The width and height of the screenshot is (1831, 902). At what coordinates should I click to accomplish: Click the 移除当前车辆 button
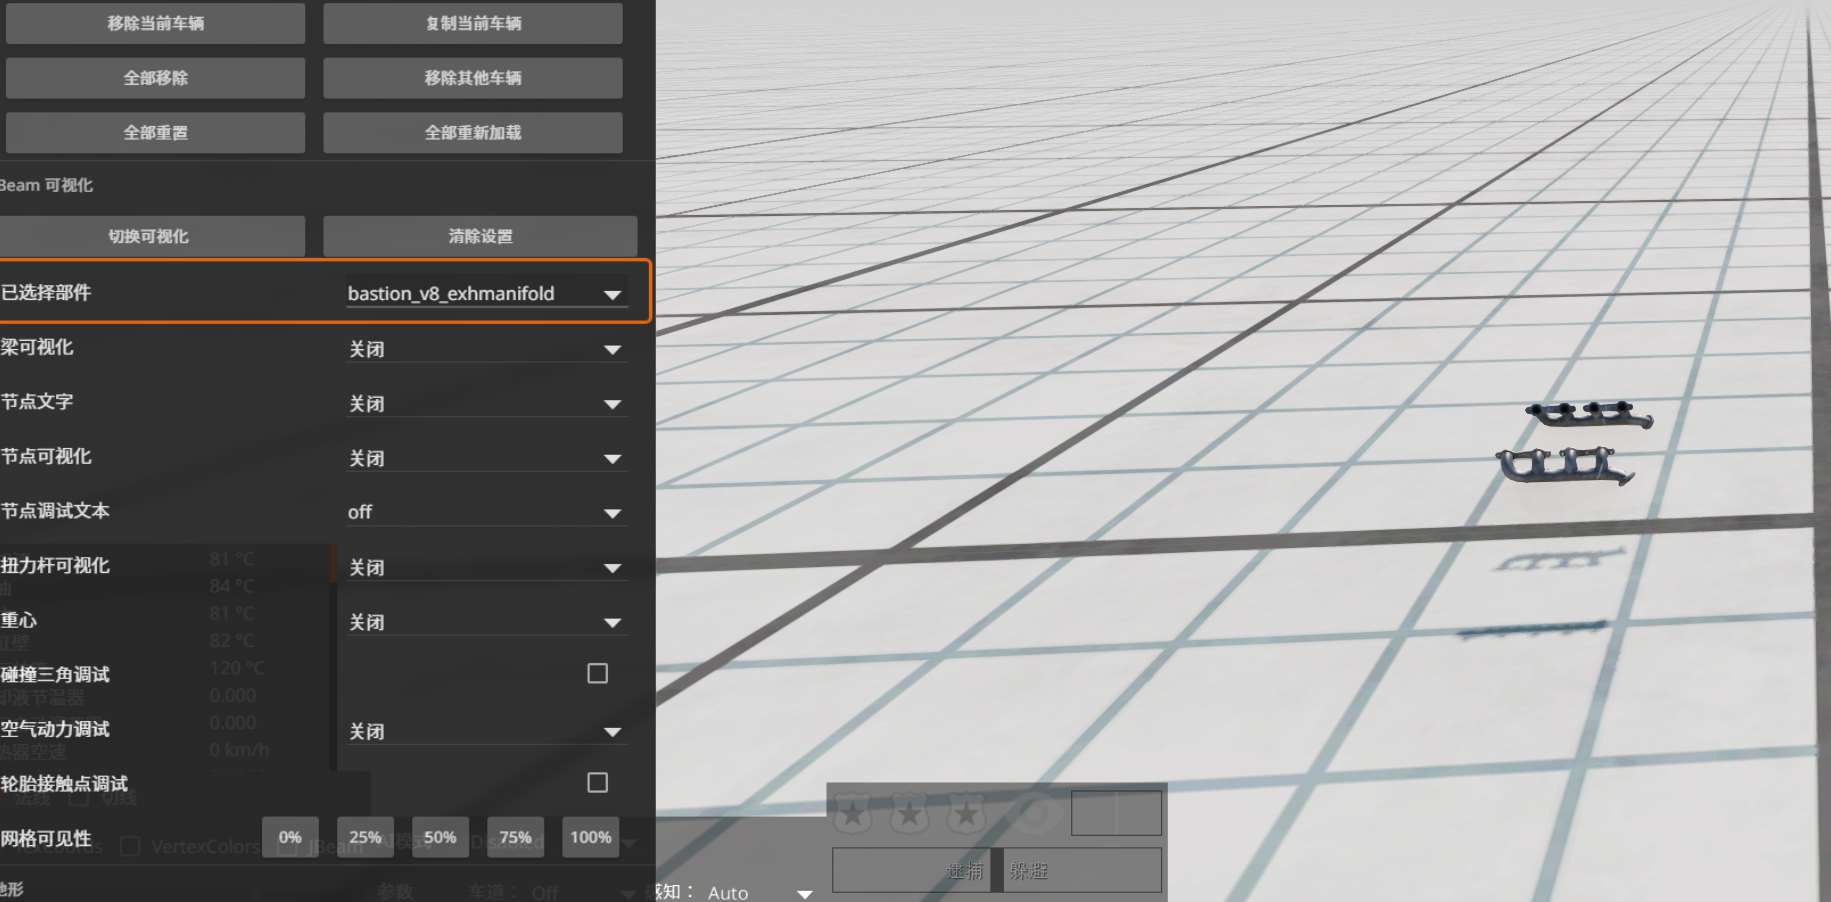point(155,23)
